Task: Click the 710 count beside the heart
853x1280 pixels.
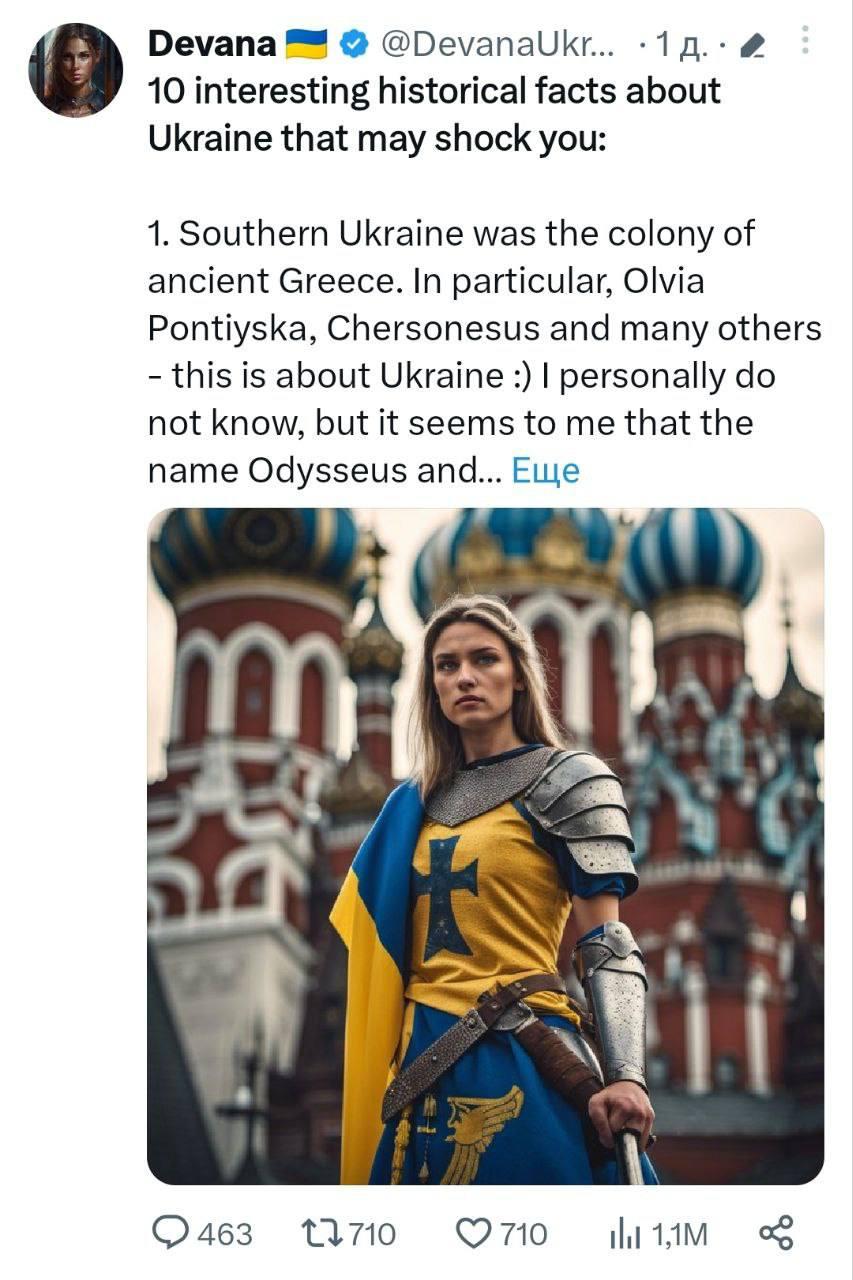Action: [523, 1234]
